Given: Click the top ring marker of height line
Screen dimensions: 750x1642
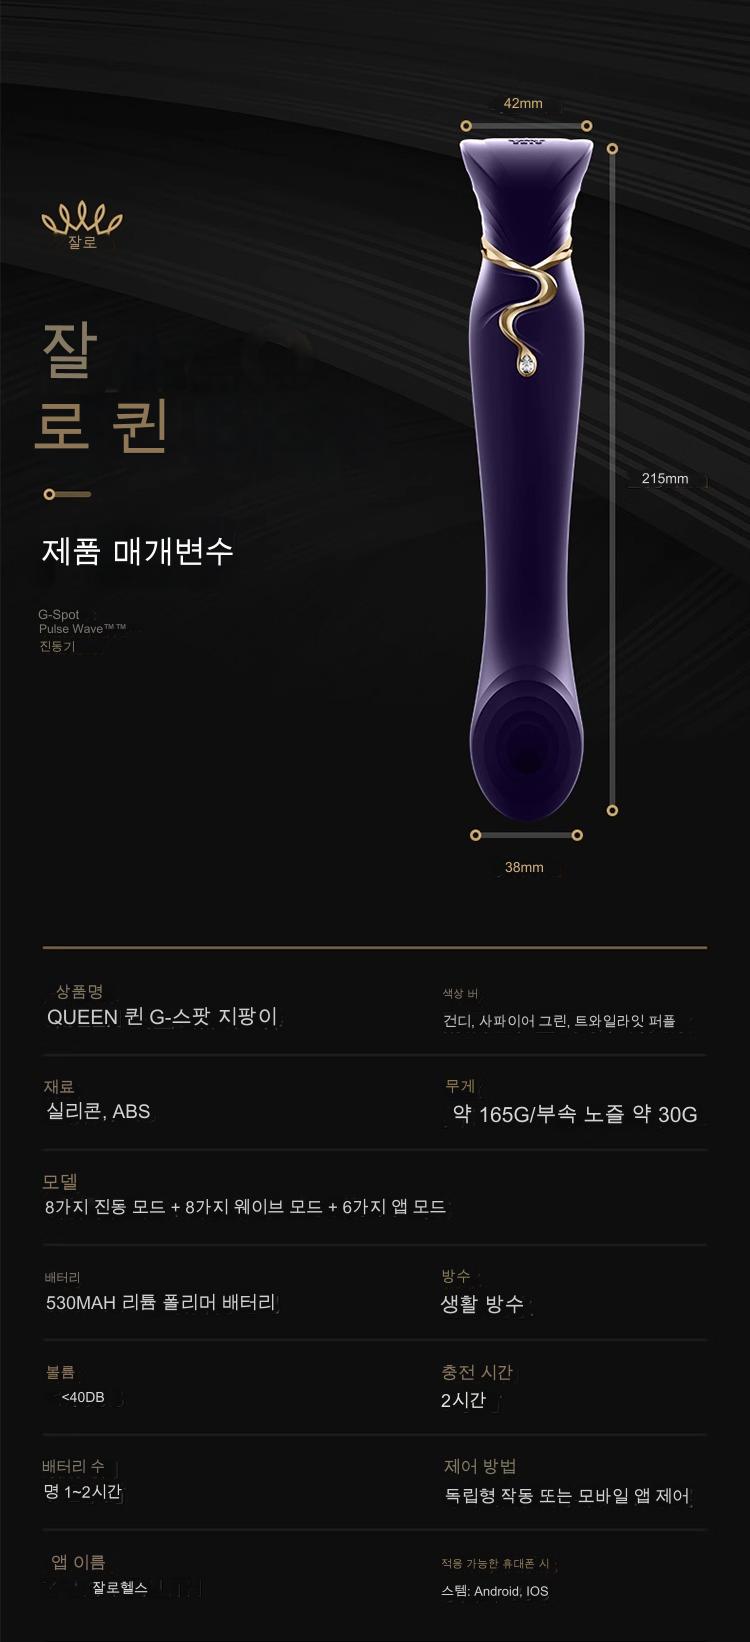Looking at the screenshot, I should 612,148.
